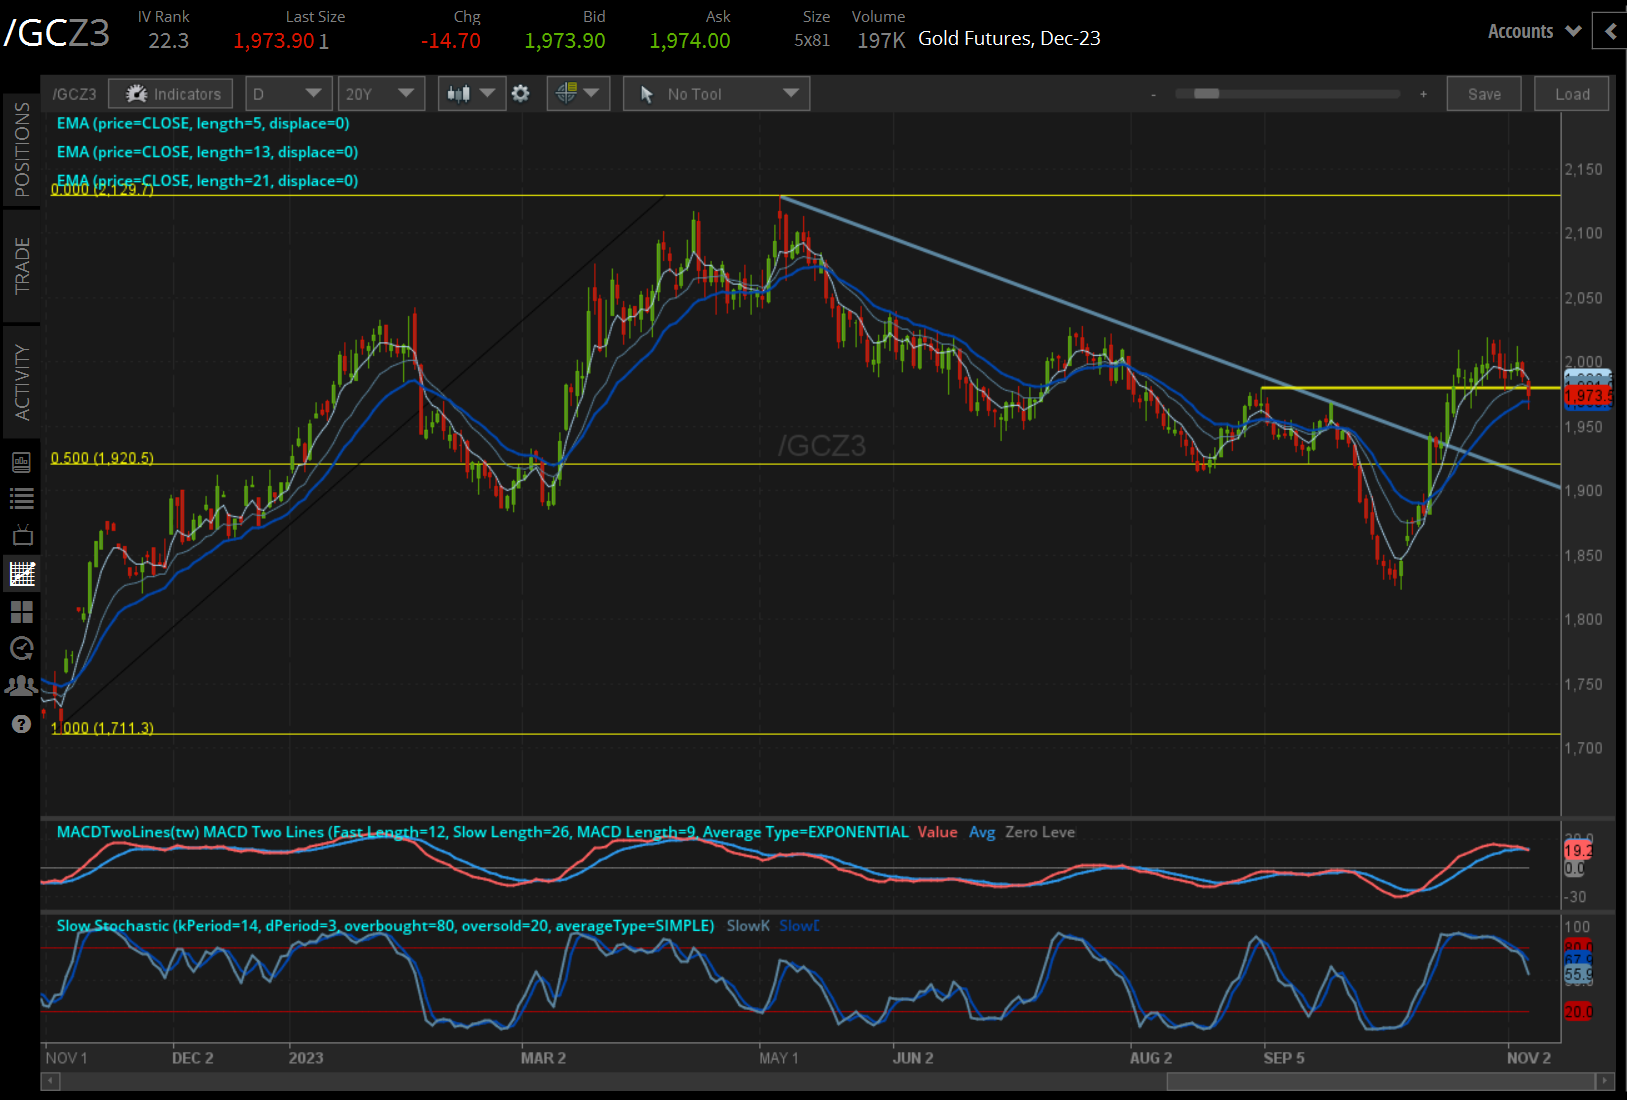Click the watchlist icon in sidebar
The image size is (1627, 1100).
(x=22, y=498)
